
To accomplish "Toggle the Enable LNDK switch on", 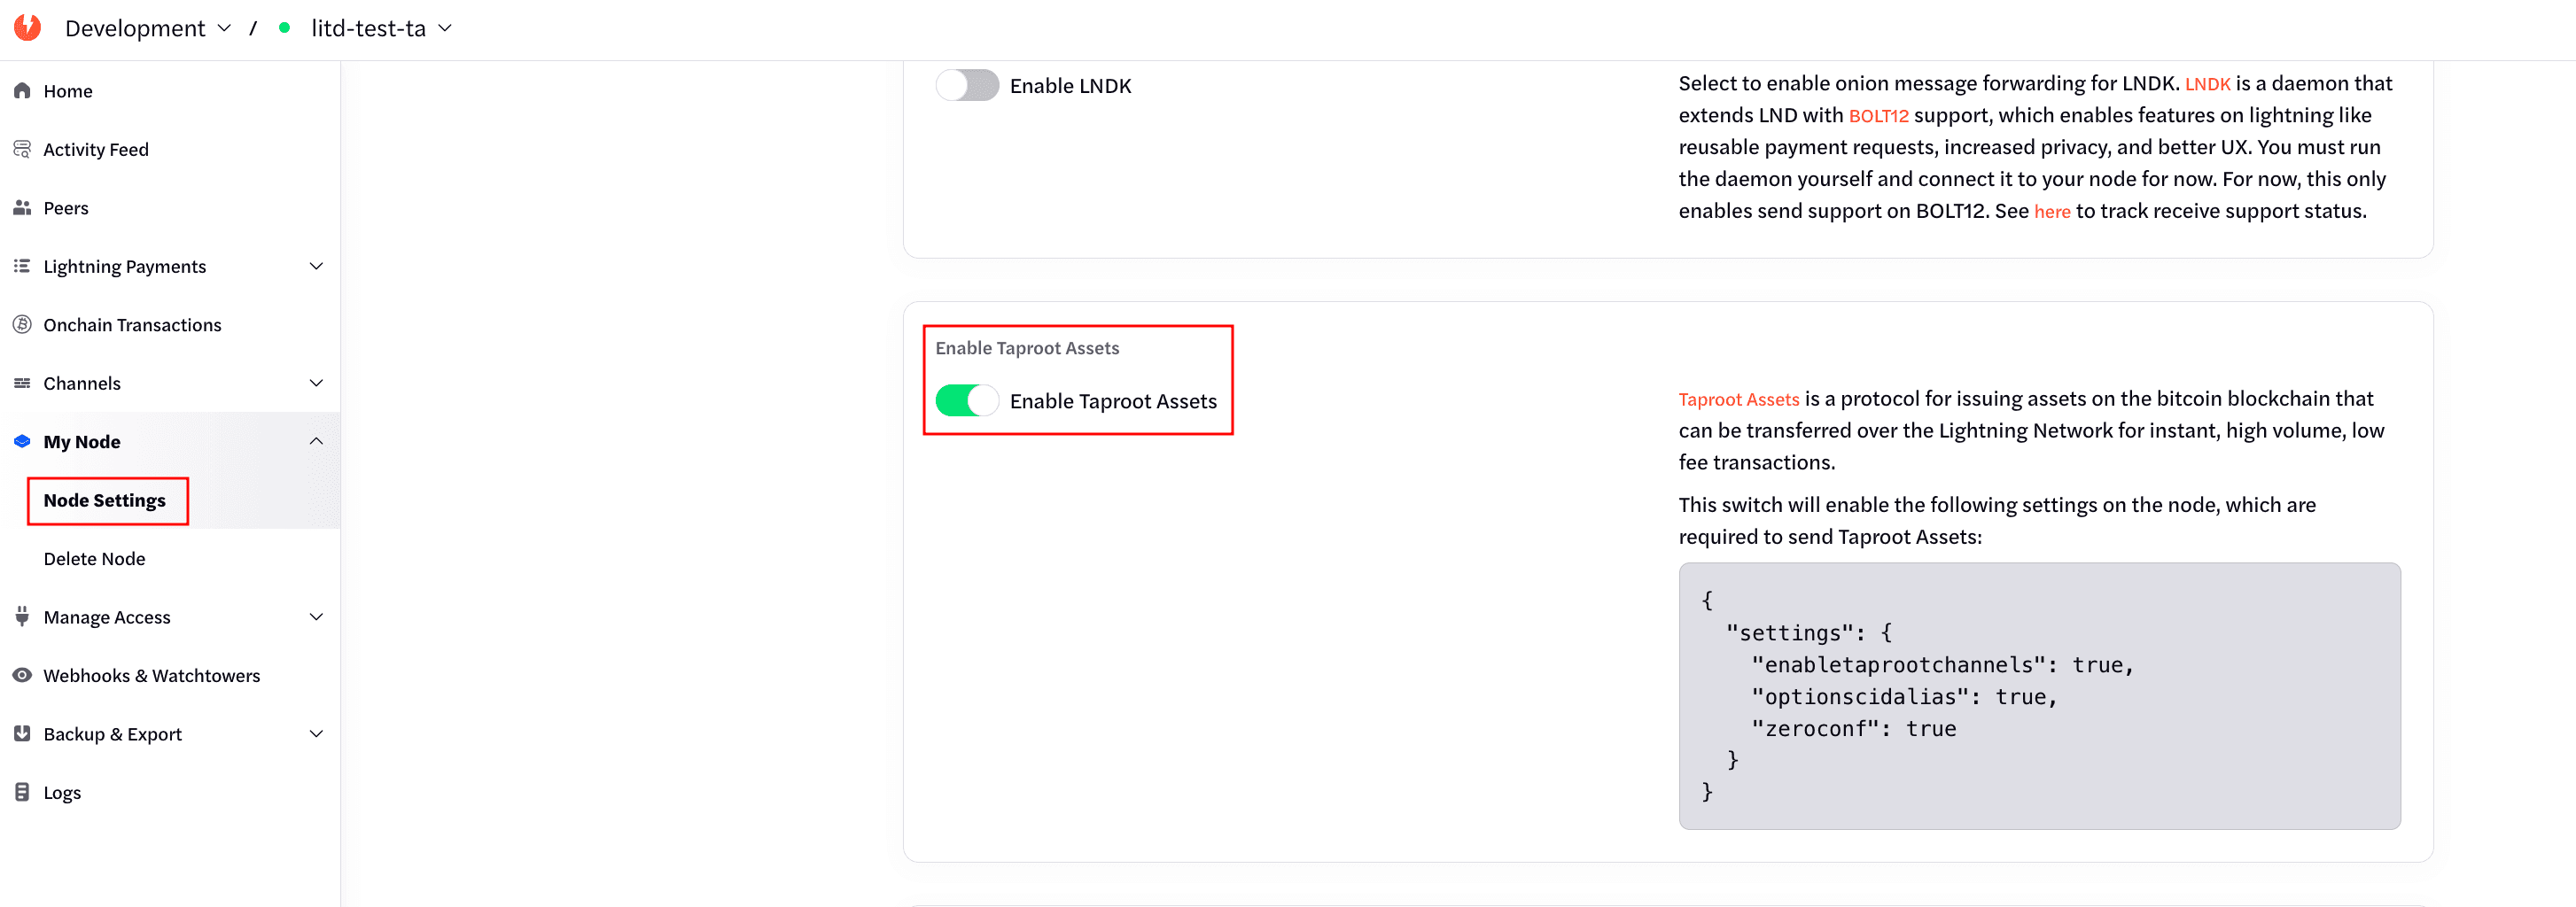I will click(966, 85).
